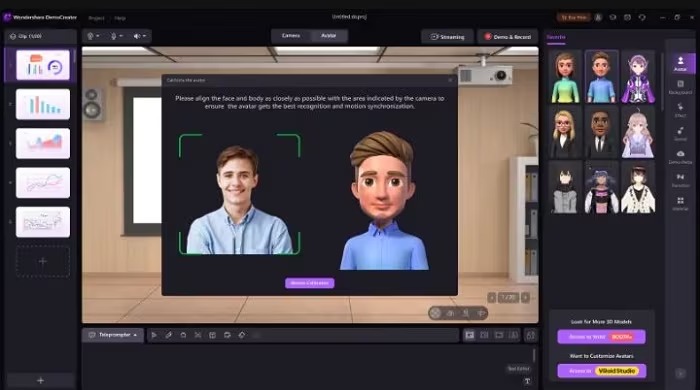
Task: Click the Try For Free button
Action: point(574,17)
